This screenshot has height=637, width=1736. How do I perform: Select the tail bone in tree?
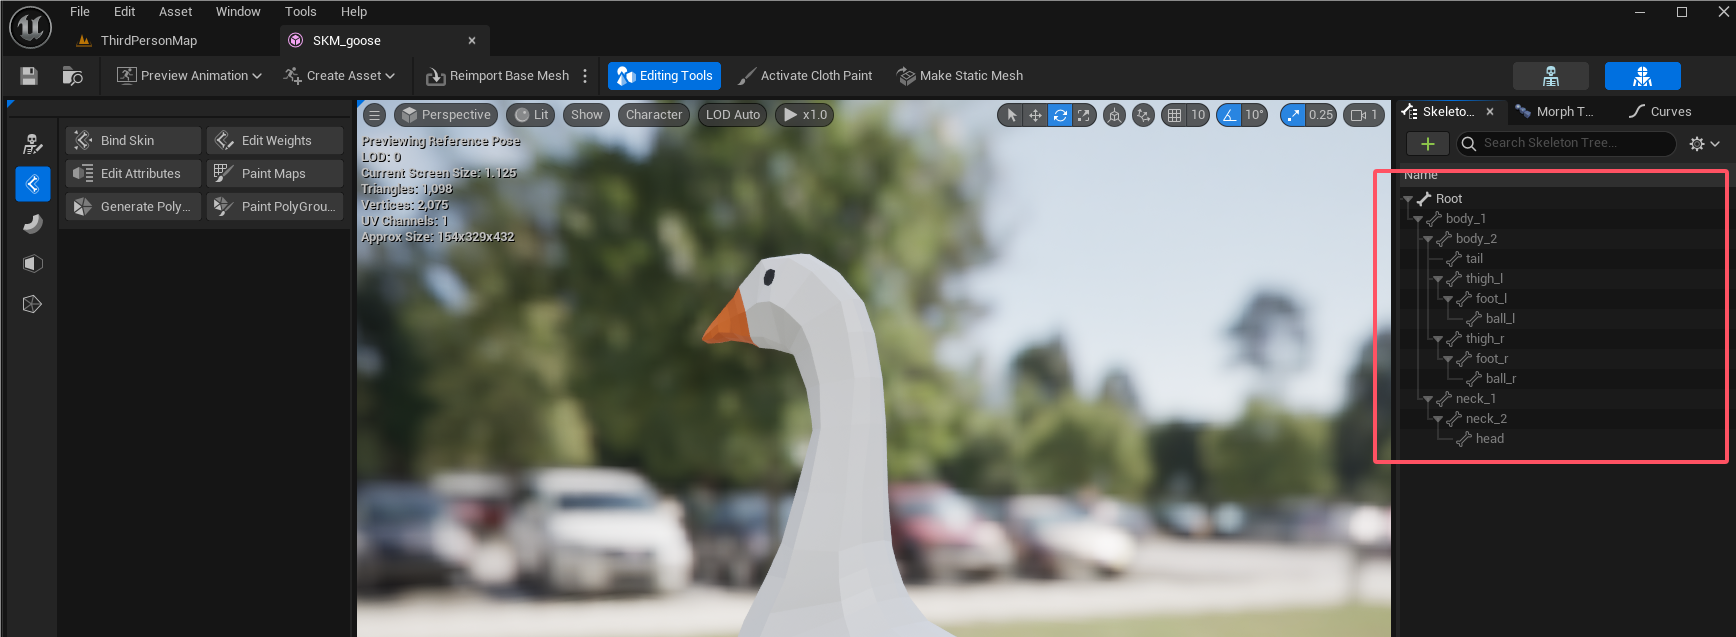click(1474, 259)
